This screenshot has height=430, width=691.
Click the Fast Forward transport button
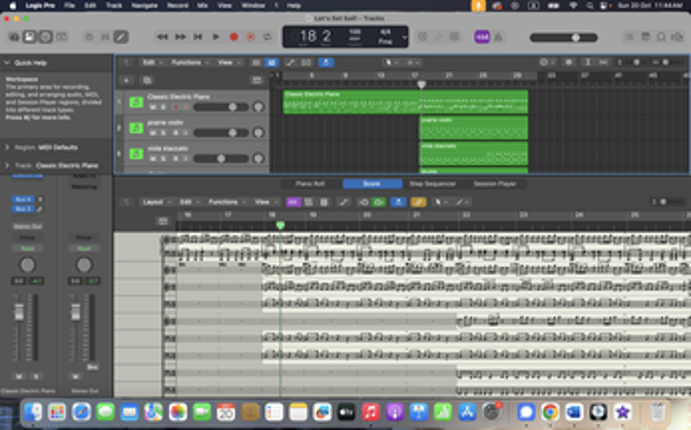tap(180, 37)
